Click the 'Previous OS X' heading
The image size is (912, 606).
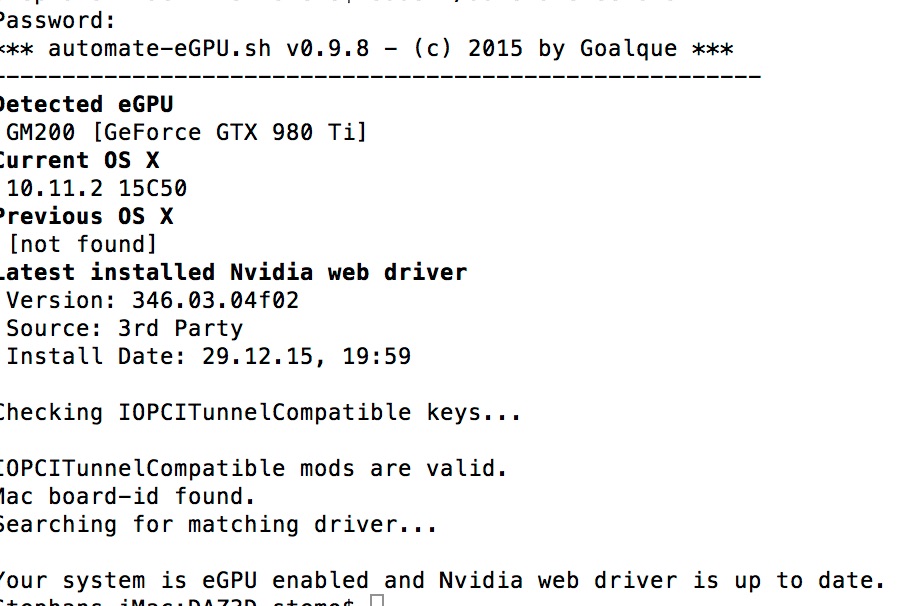[x=87, y=216]
